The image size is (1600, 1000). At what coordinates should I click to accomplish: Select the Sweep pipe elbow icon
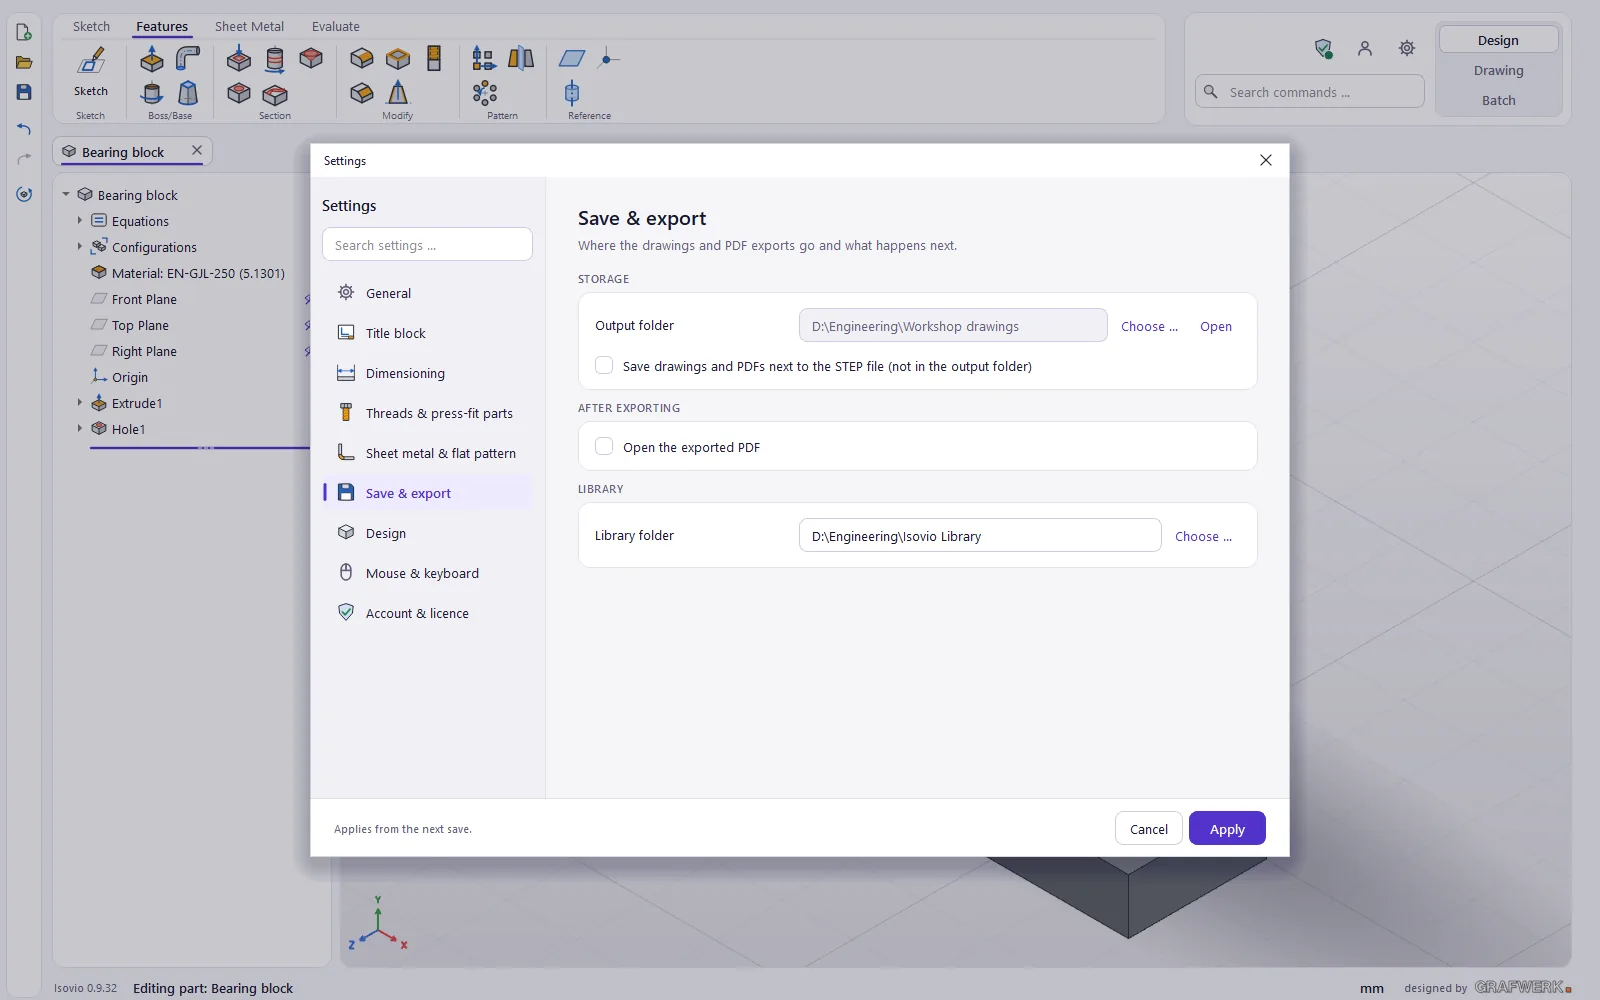(x=188, y=59)
